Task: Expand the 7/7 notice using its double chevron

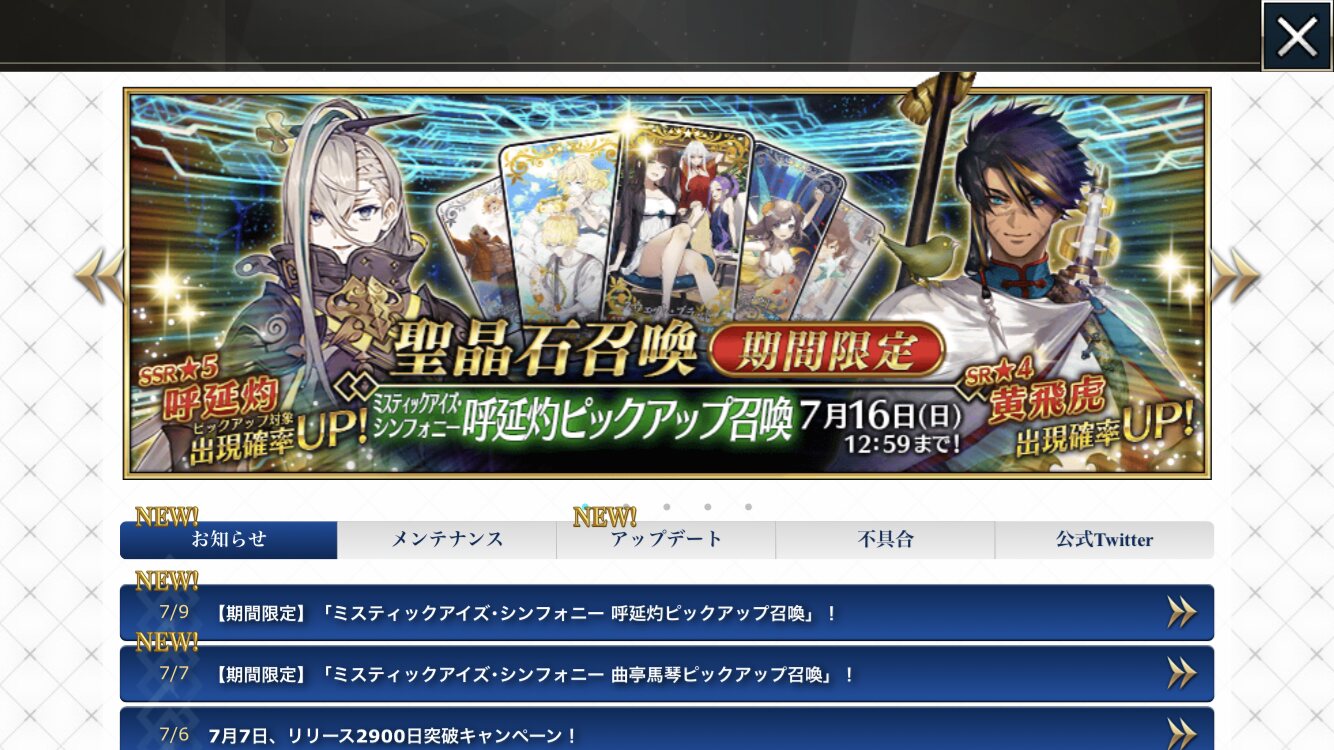Action: pyautogui.click(x=1182, y=674)
